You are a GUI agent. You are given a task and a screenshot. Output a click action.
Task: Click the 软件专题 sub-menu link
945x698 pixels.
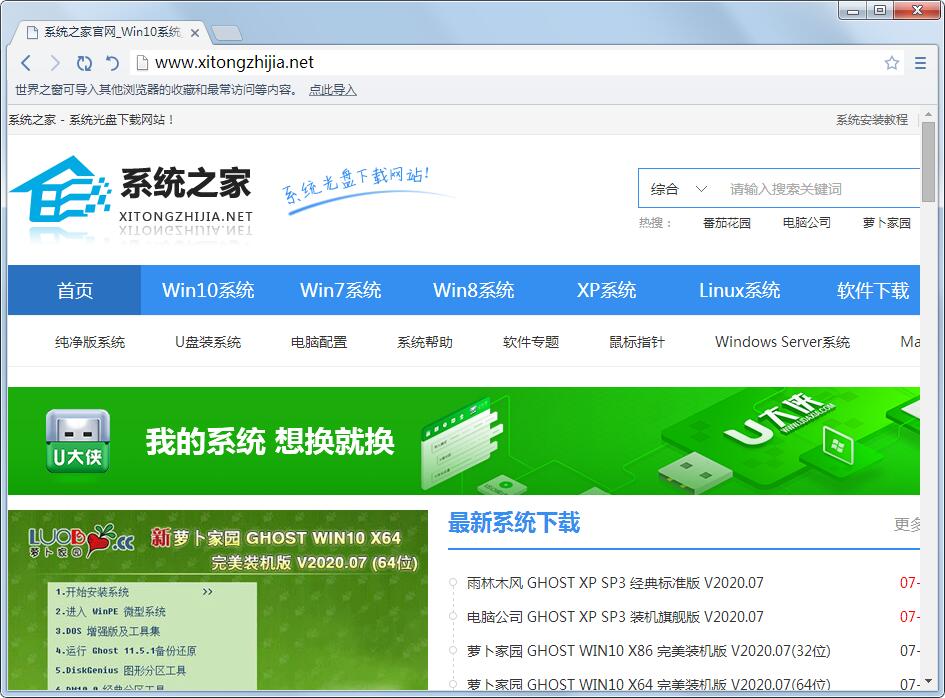click(x=531, y=342)
